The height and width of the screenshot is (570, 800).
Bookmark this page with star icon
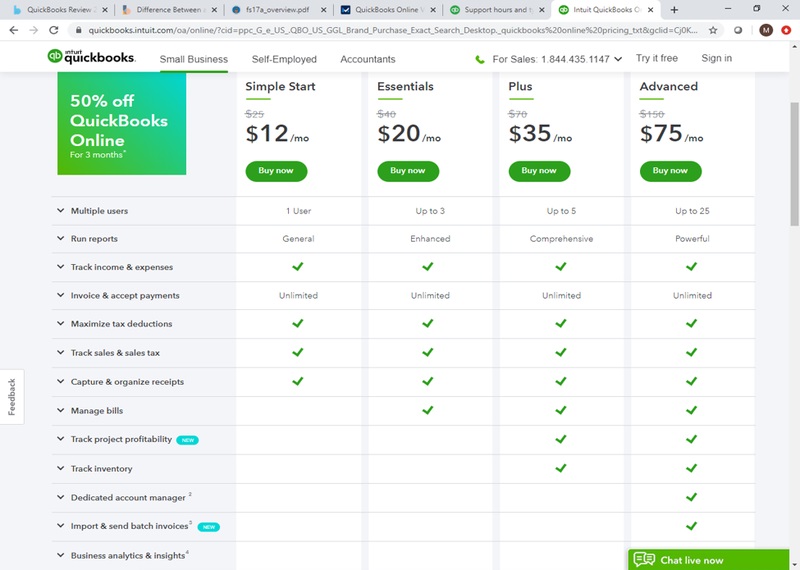point(713,30)
